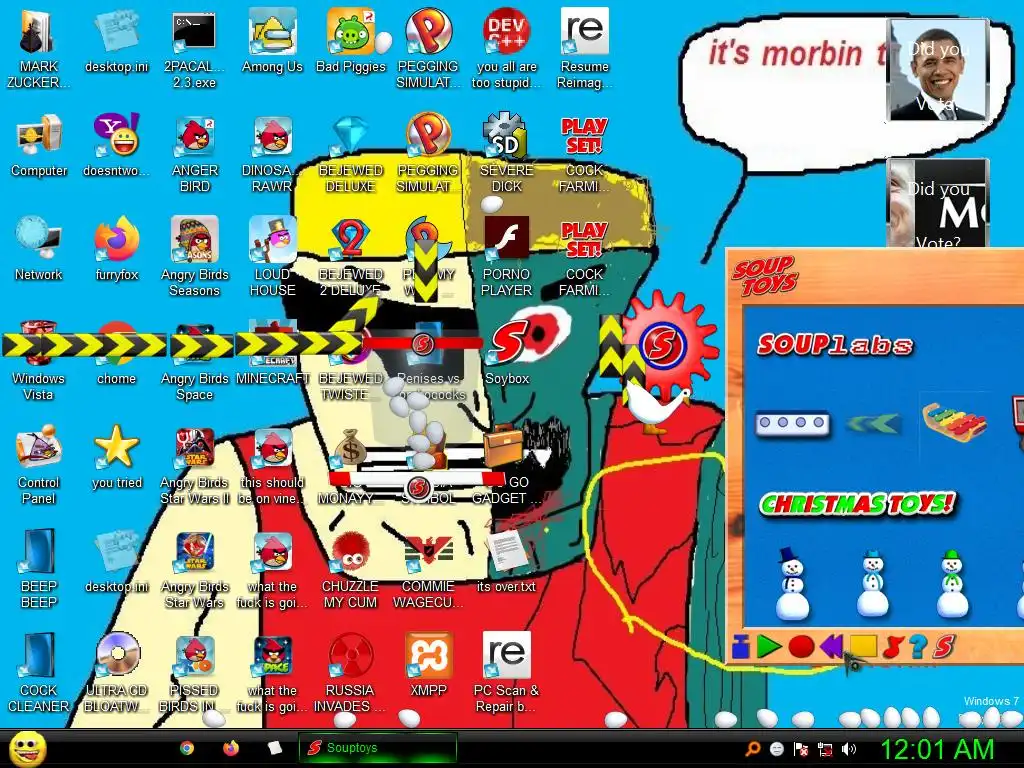The image size is (1024, 768).
Task: Open the PC Scan & Repair icon
Action: tap(507, 673)
